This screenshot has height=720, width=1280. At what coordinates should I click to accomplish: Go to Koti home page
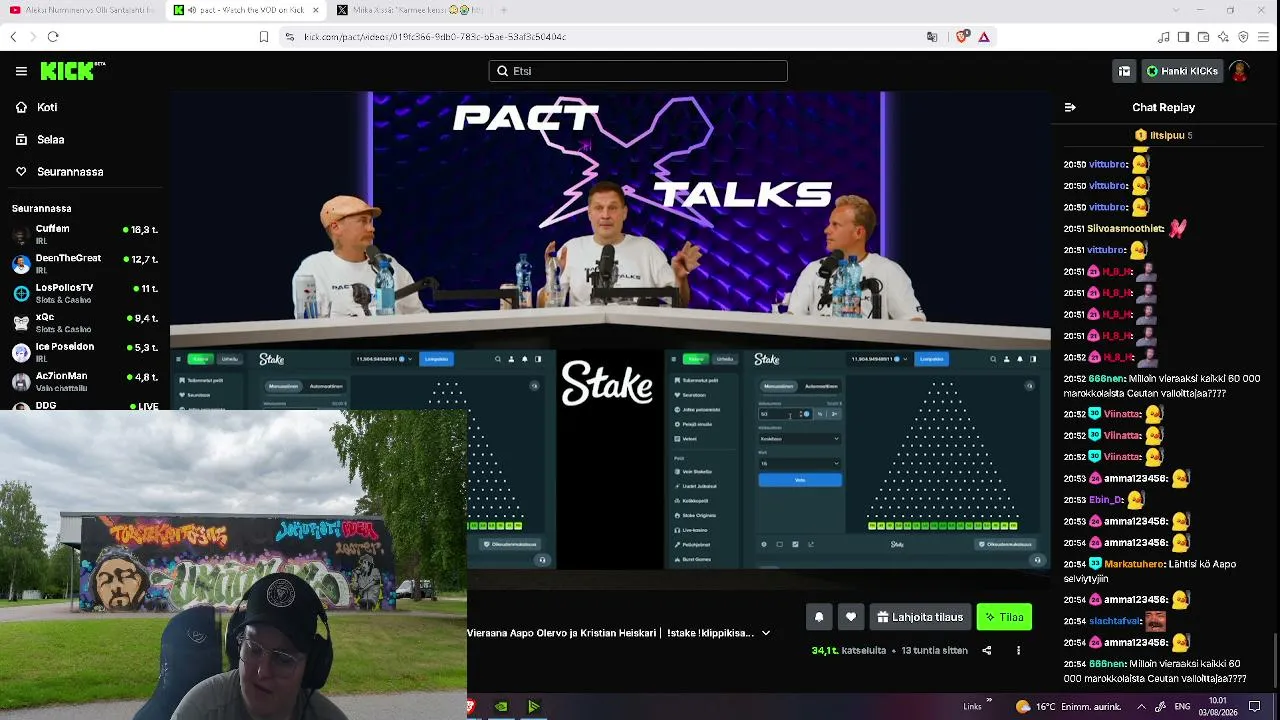point(47,107)
